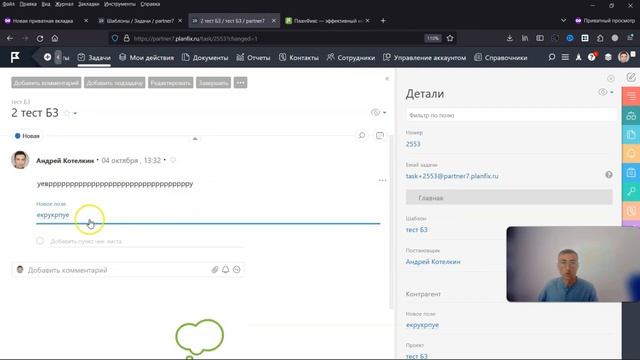640x360 pixels.
Task: Open Андрей Котелкин link in Постановщик
Action: point(433,262)
